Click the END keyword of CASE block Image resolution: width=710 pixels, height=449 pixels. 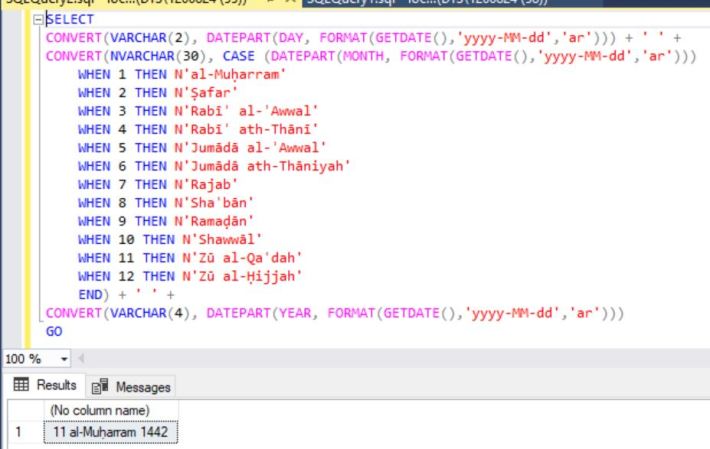91,294
